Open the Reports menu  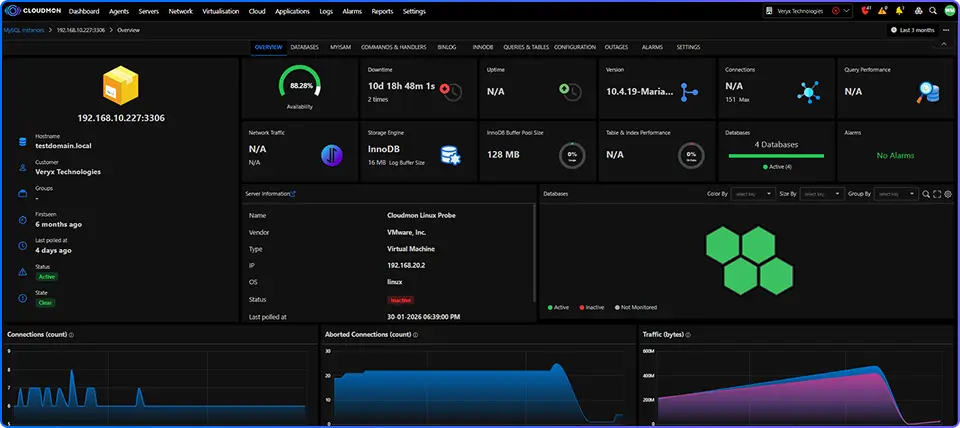pyautogui.click(x=382, y=11)
